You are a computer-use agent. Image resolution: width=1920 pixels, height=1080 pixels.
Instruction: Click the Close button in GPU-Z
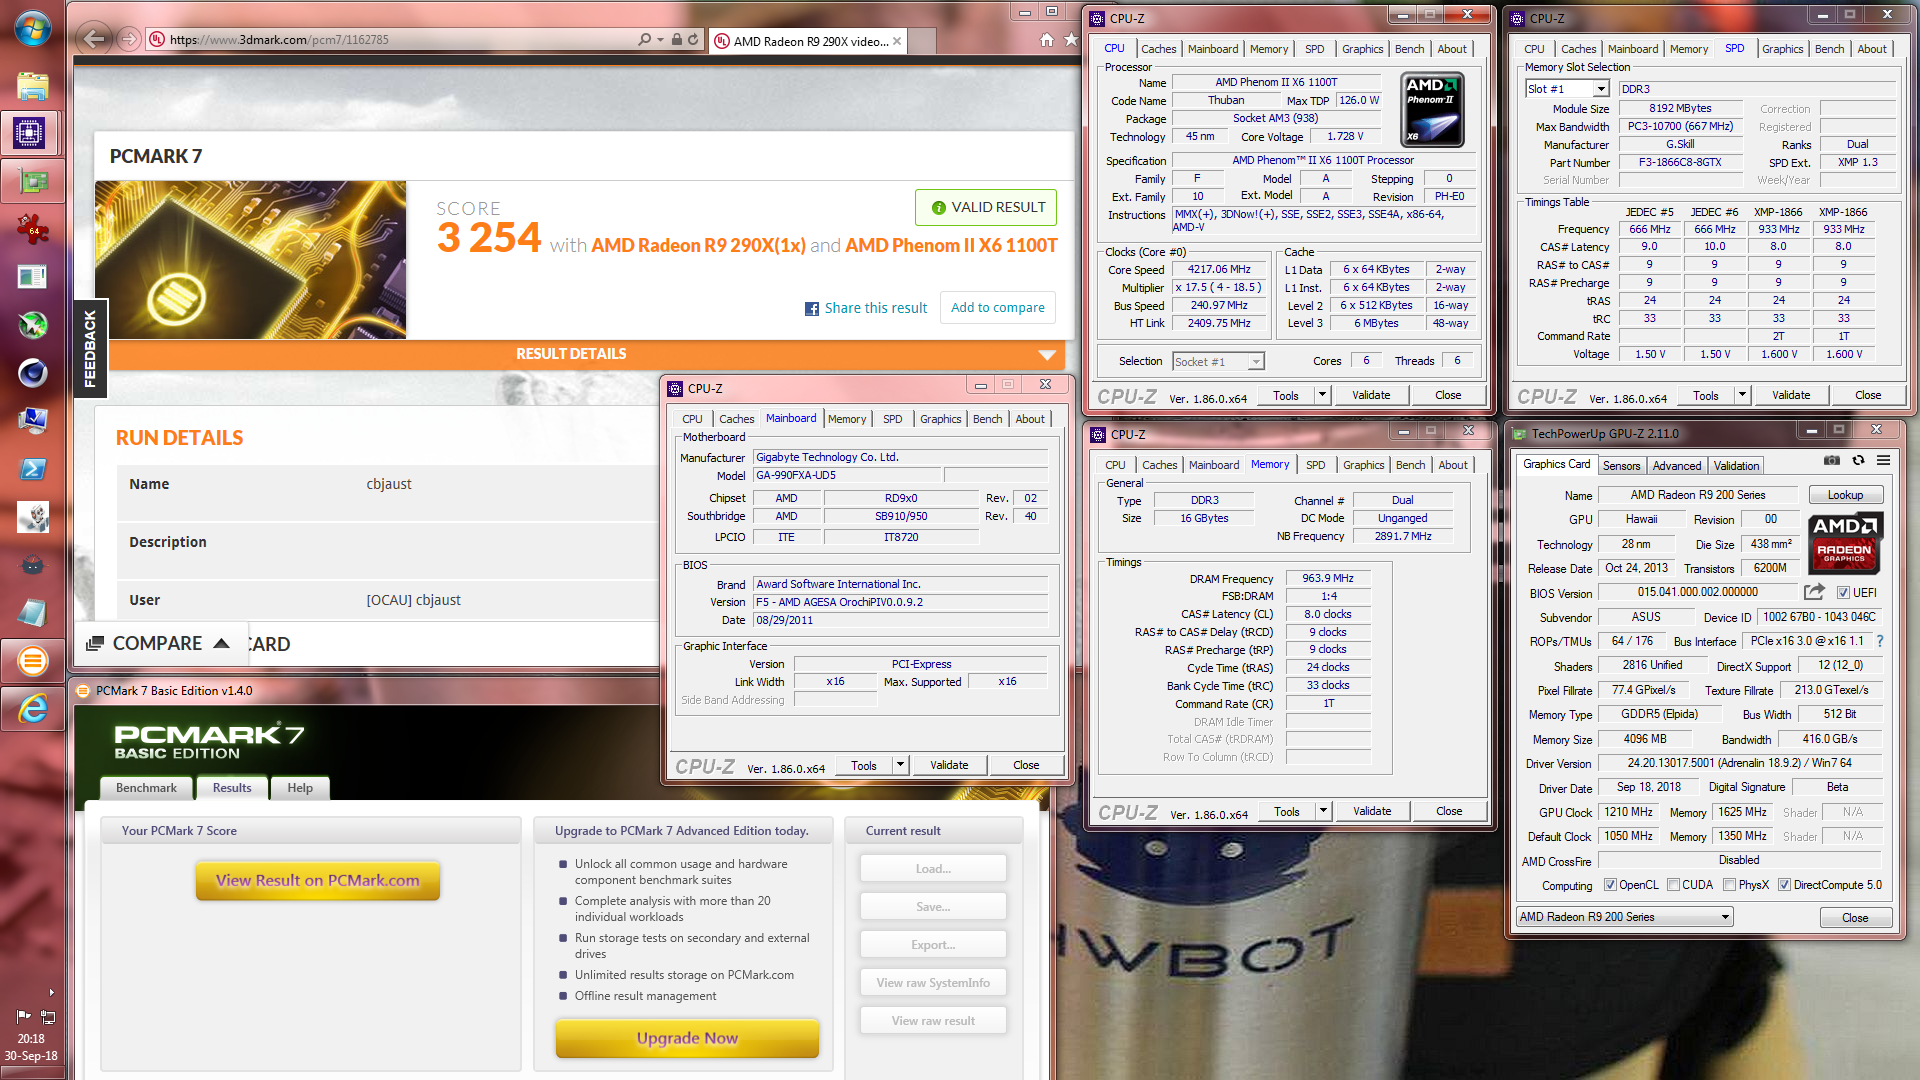1855,918
